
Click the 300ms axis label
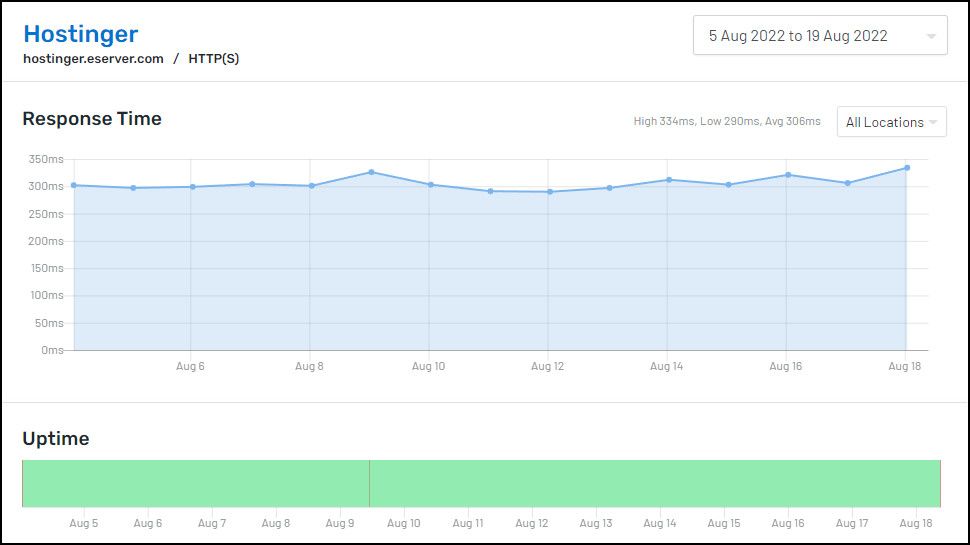46,186
